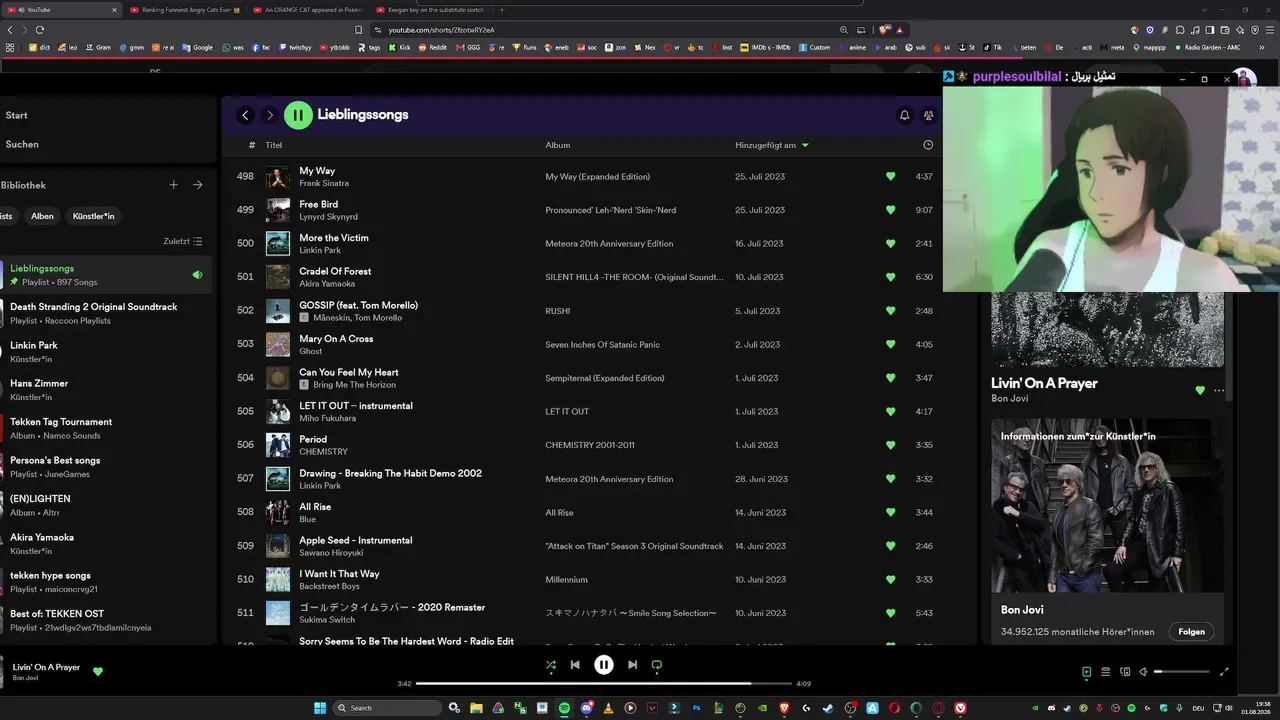This screenshot has height=720, width=1280.
Task: Enter fullscreen with the expand icon
Action: click(1224, 672)
